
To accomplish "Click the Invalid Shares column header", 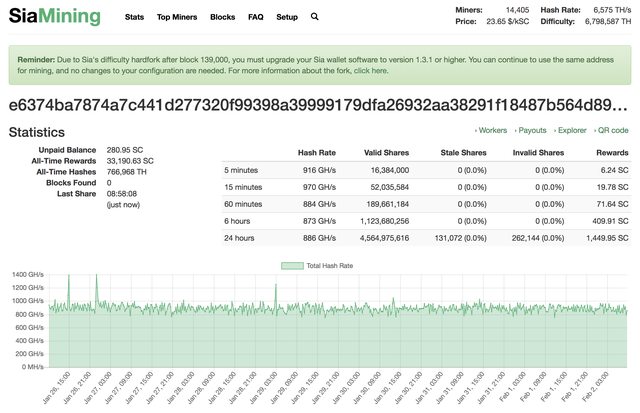I will click(538, 153).
